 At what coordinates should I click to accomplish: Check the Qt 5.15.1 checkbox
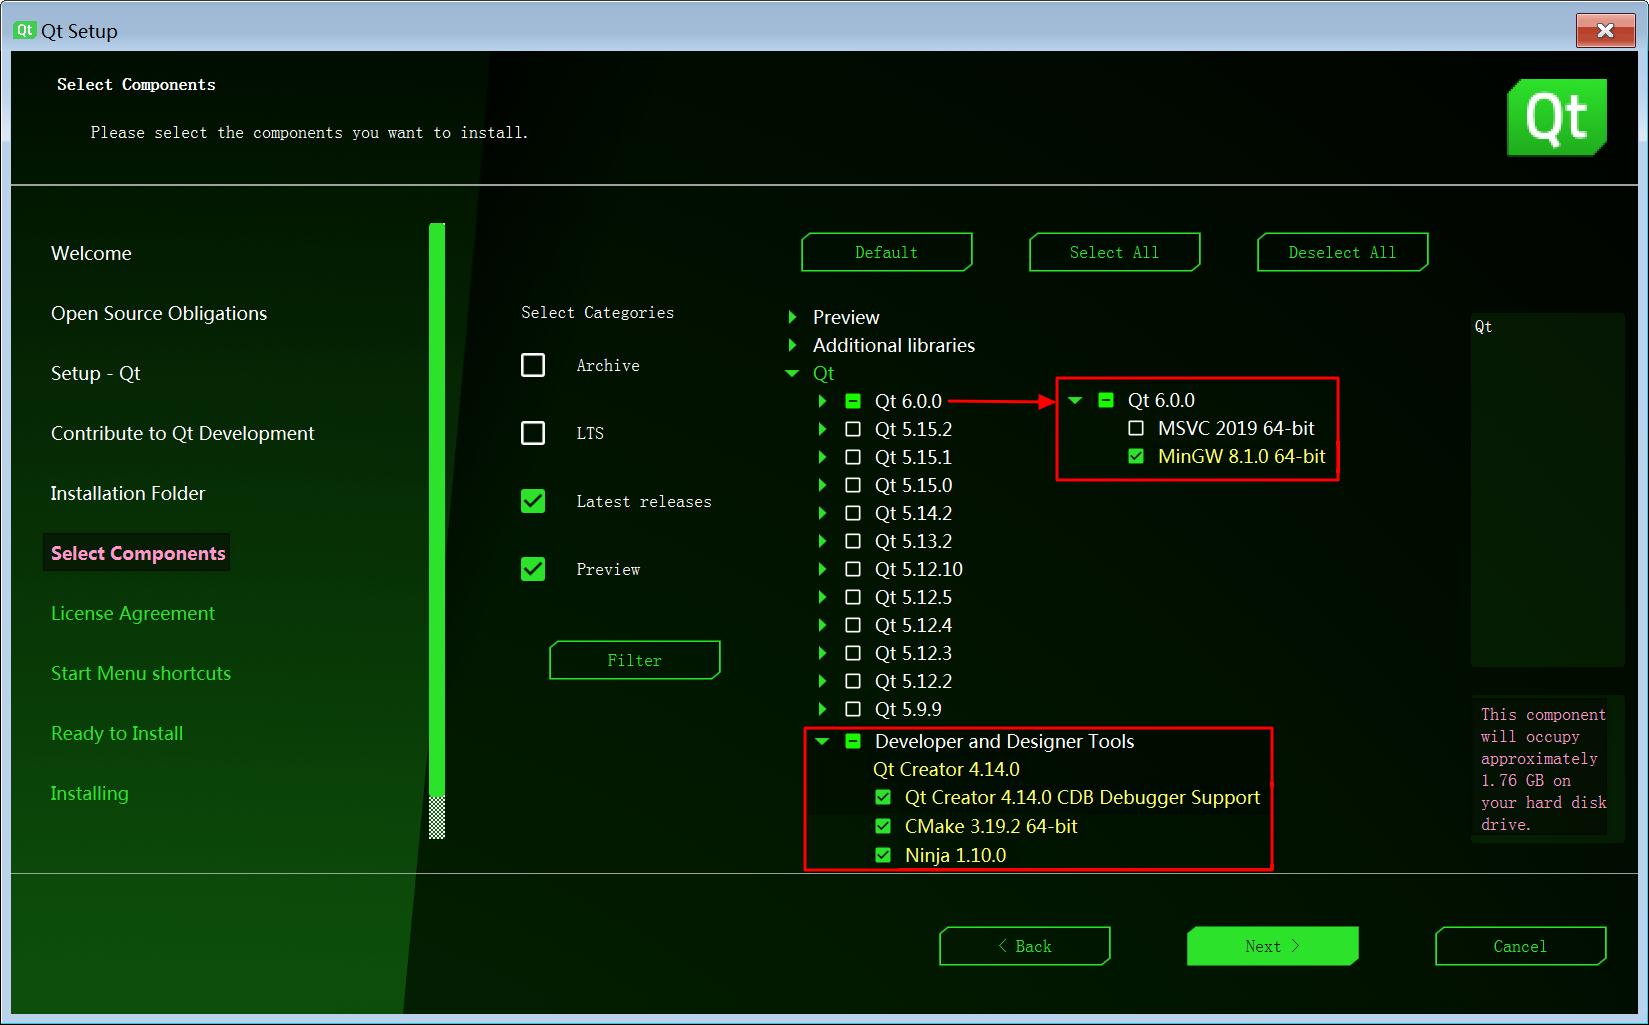853,457
